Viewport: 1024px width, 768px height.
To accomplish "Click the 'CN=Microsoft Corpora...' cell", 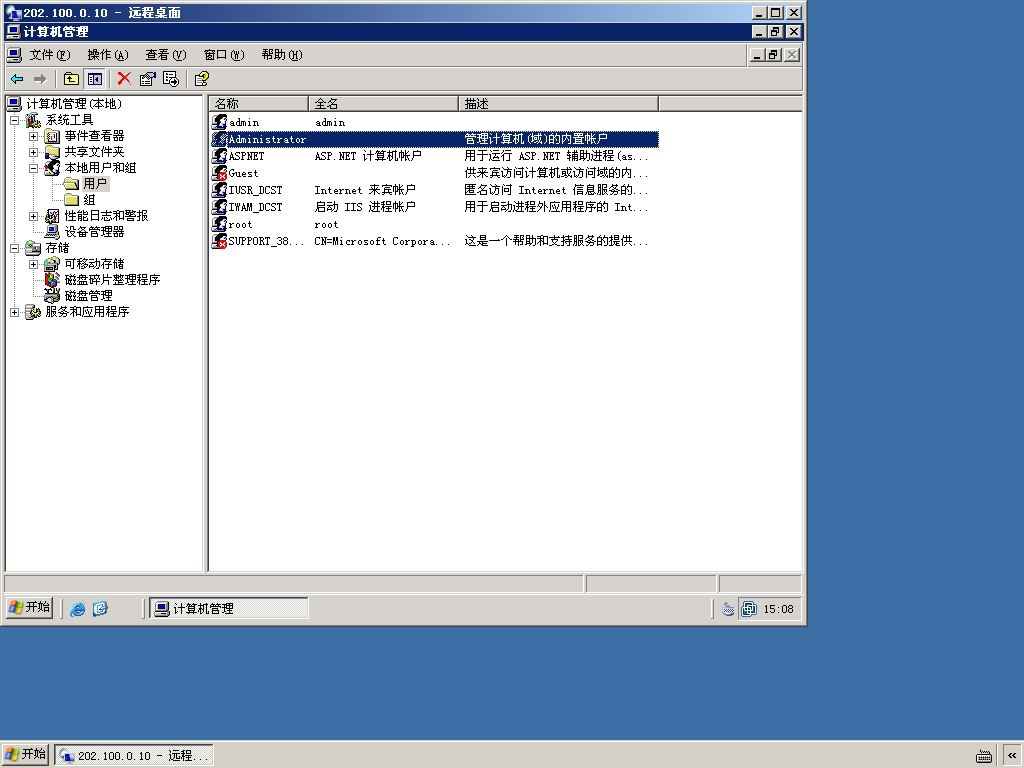I will pyautogui.click(x=382, y=240).
